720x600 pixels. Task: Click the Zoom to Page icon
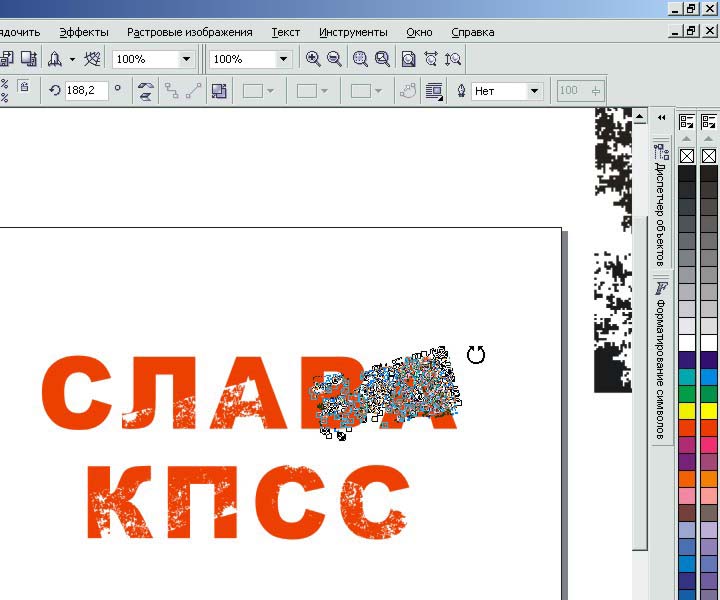(408, 59)
